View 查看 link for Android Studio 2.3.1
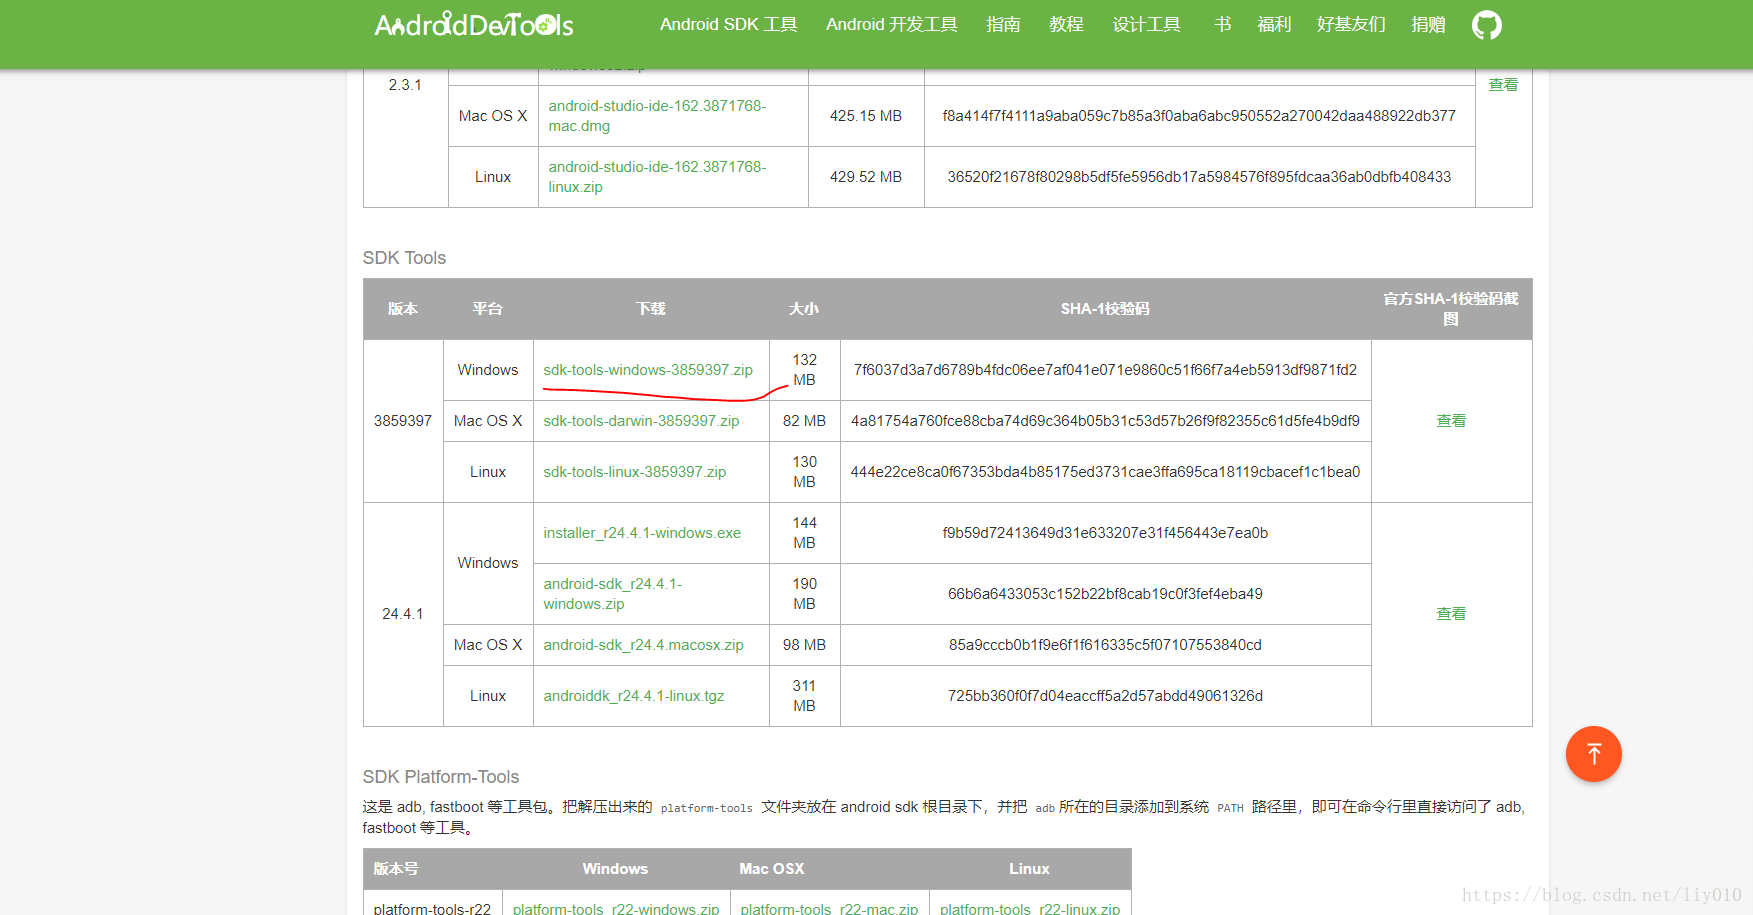Screen dimensions: 1753x915 coord(1503,85)
